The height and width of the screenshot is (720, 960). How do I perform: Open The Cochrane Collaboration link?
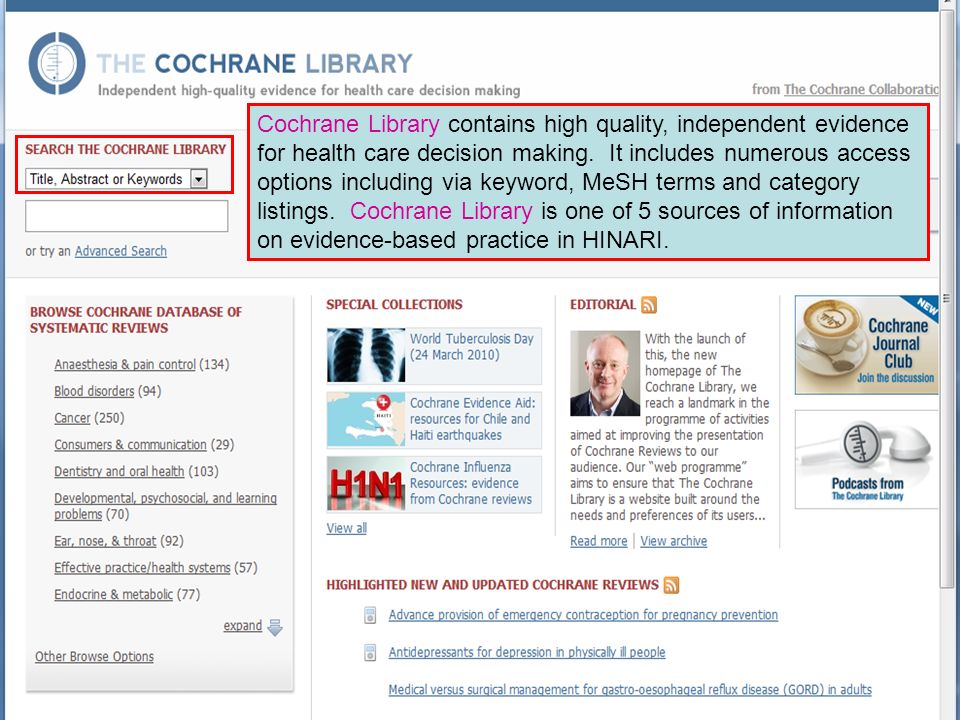[861, 89]
